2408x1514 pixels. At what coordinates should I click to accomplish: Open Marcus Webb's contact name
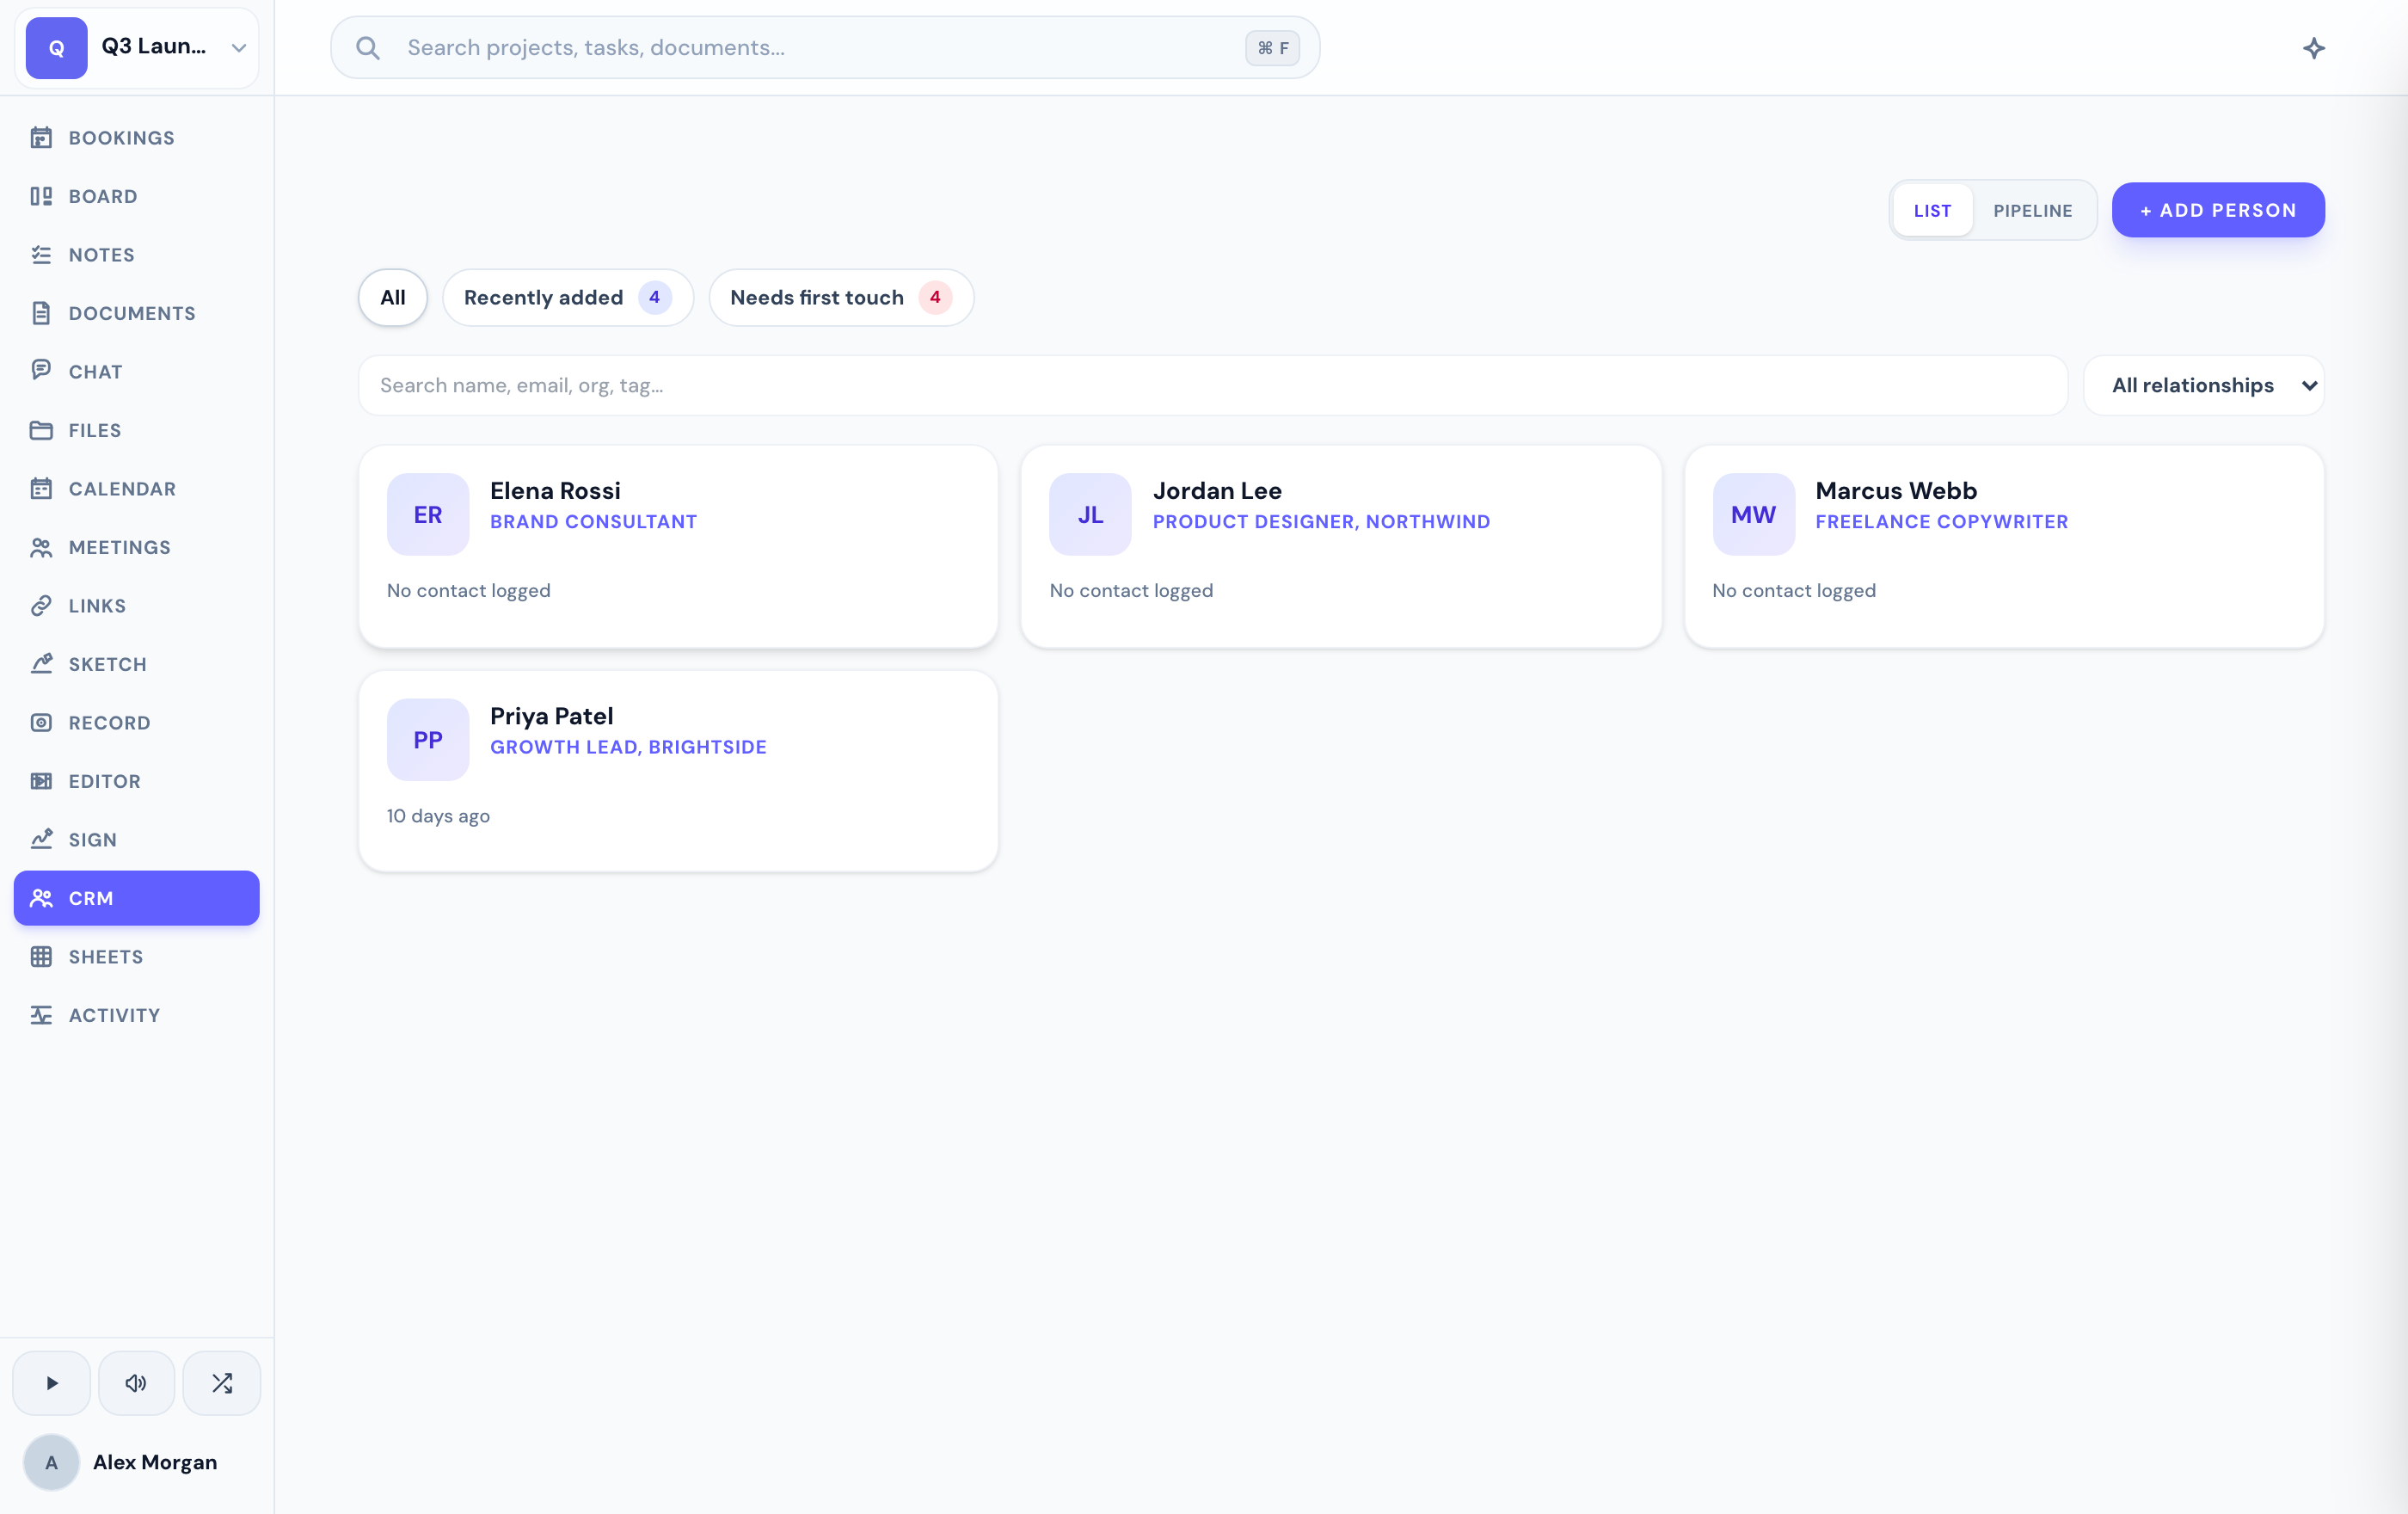(1896, 490)
